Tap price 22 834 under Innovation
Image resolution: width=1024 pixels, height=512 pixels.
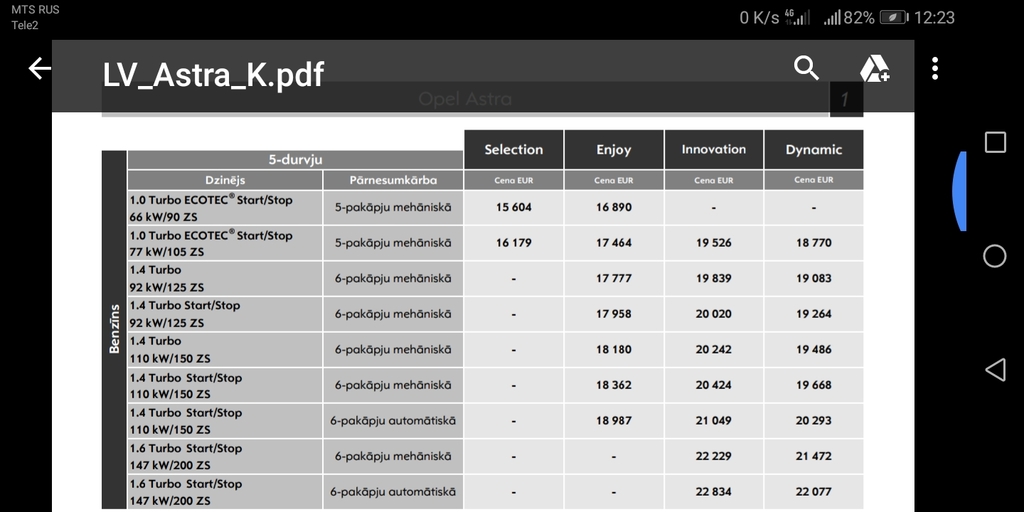(x=714, y=492)
